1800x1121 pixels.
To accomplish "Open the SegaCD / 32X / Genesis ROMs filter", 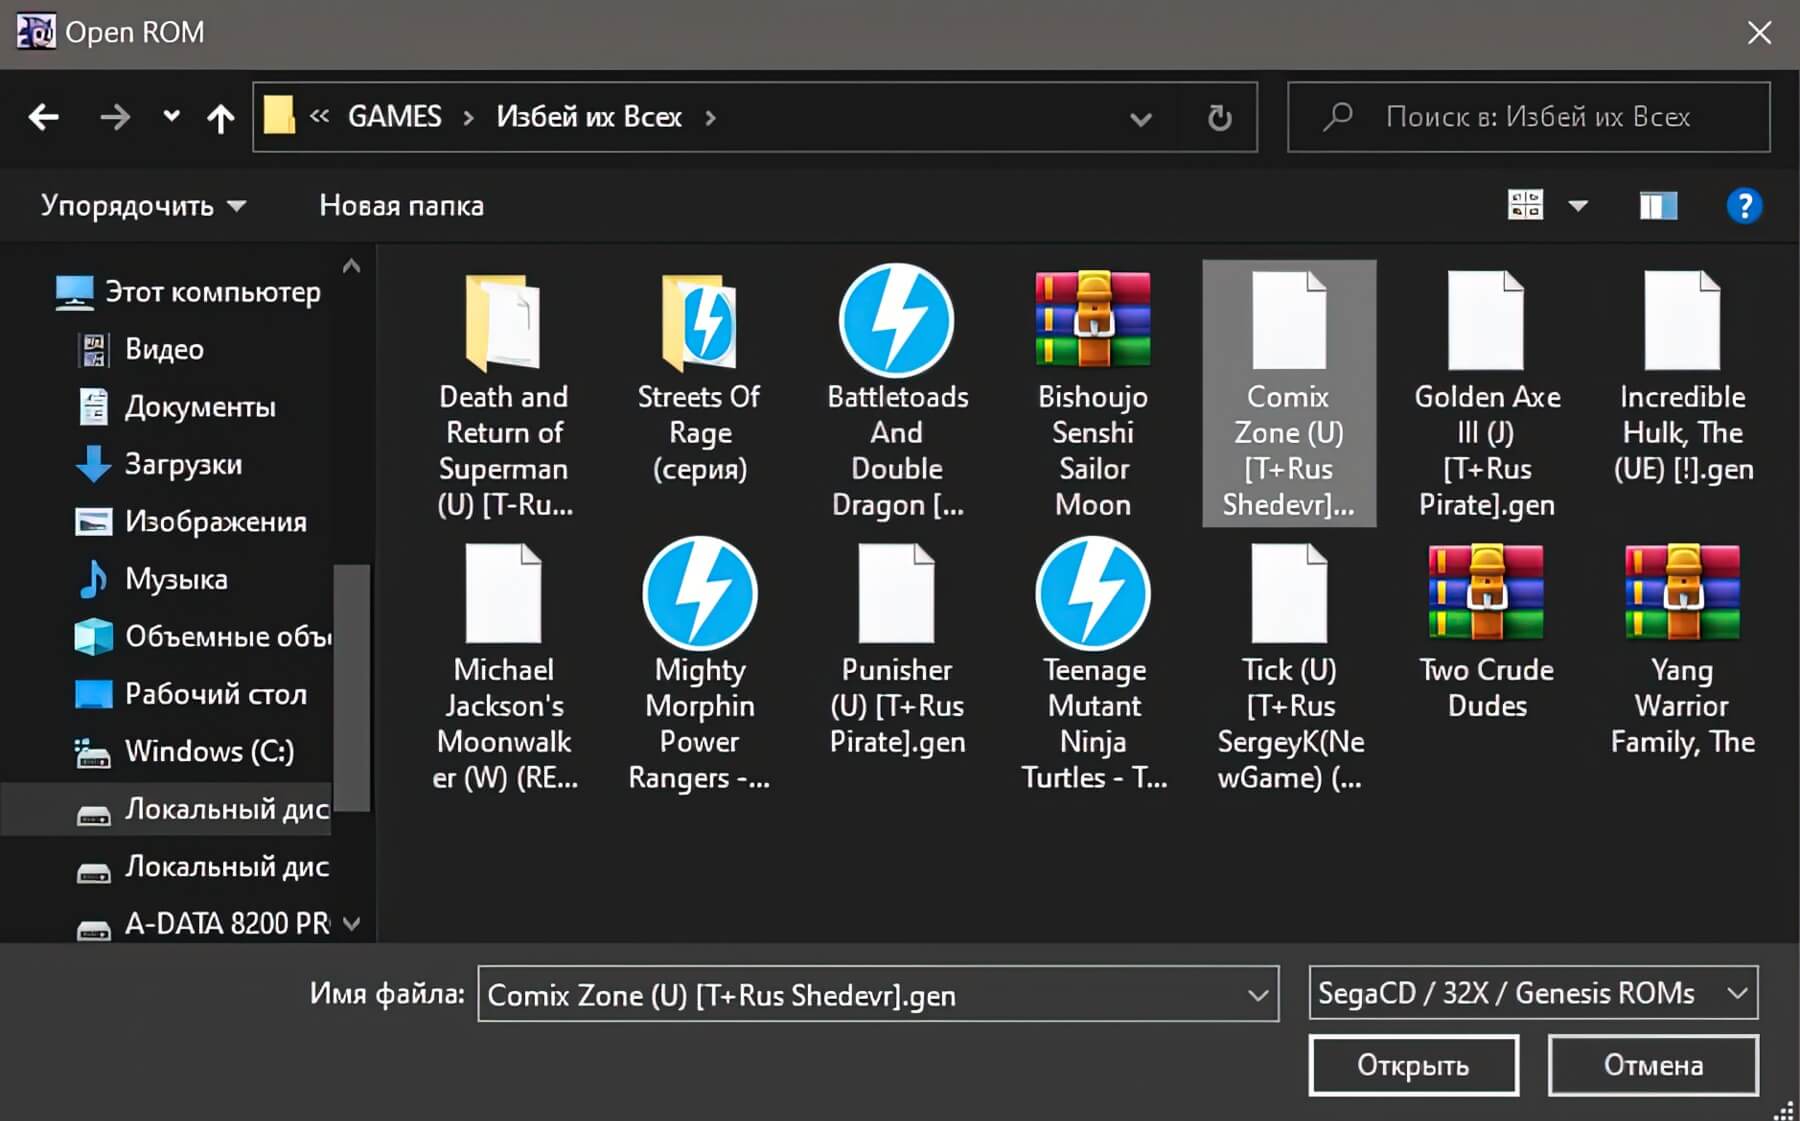I will pos(1533,993).
